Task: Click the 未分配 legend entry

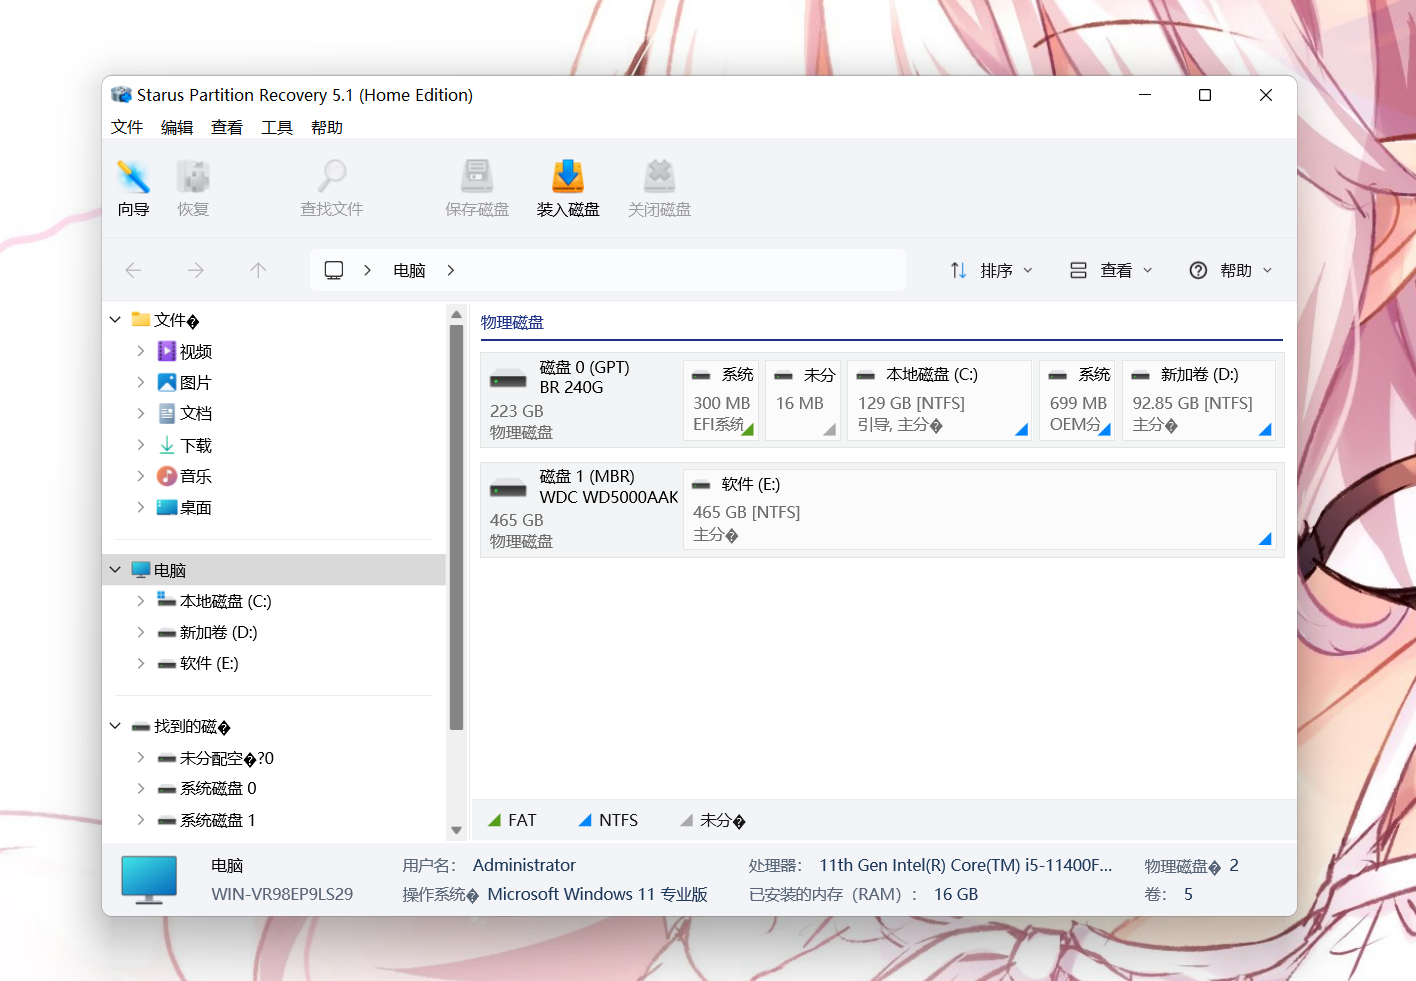Action: click(x=713, y=820)
